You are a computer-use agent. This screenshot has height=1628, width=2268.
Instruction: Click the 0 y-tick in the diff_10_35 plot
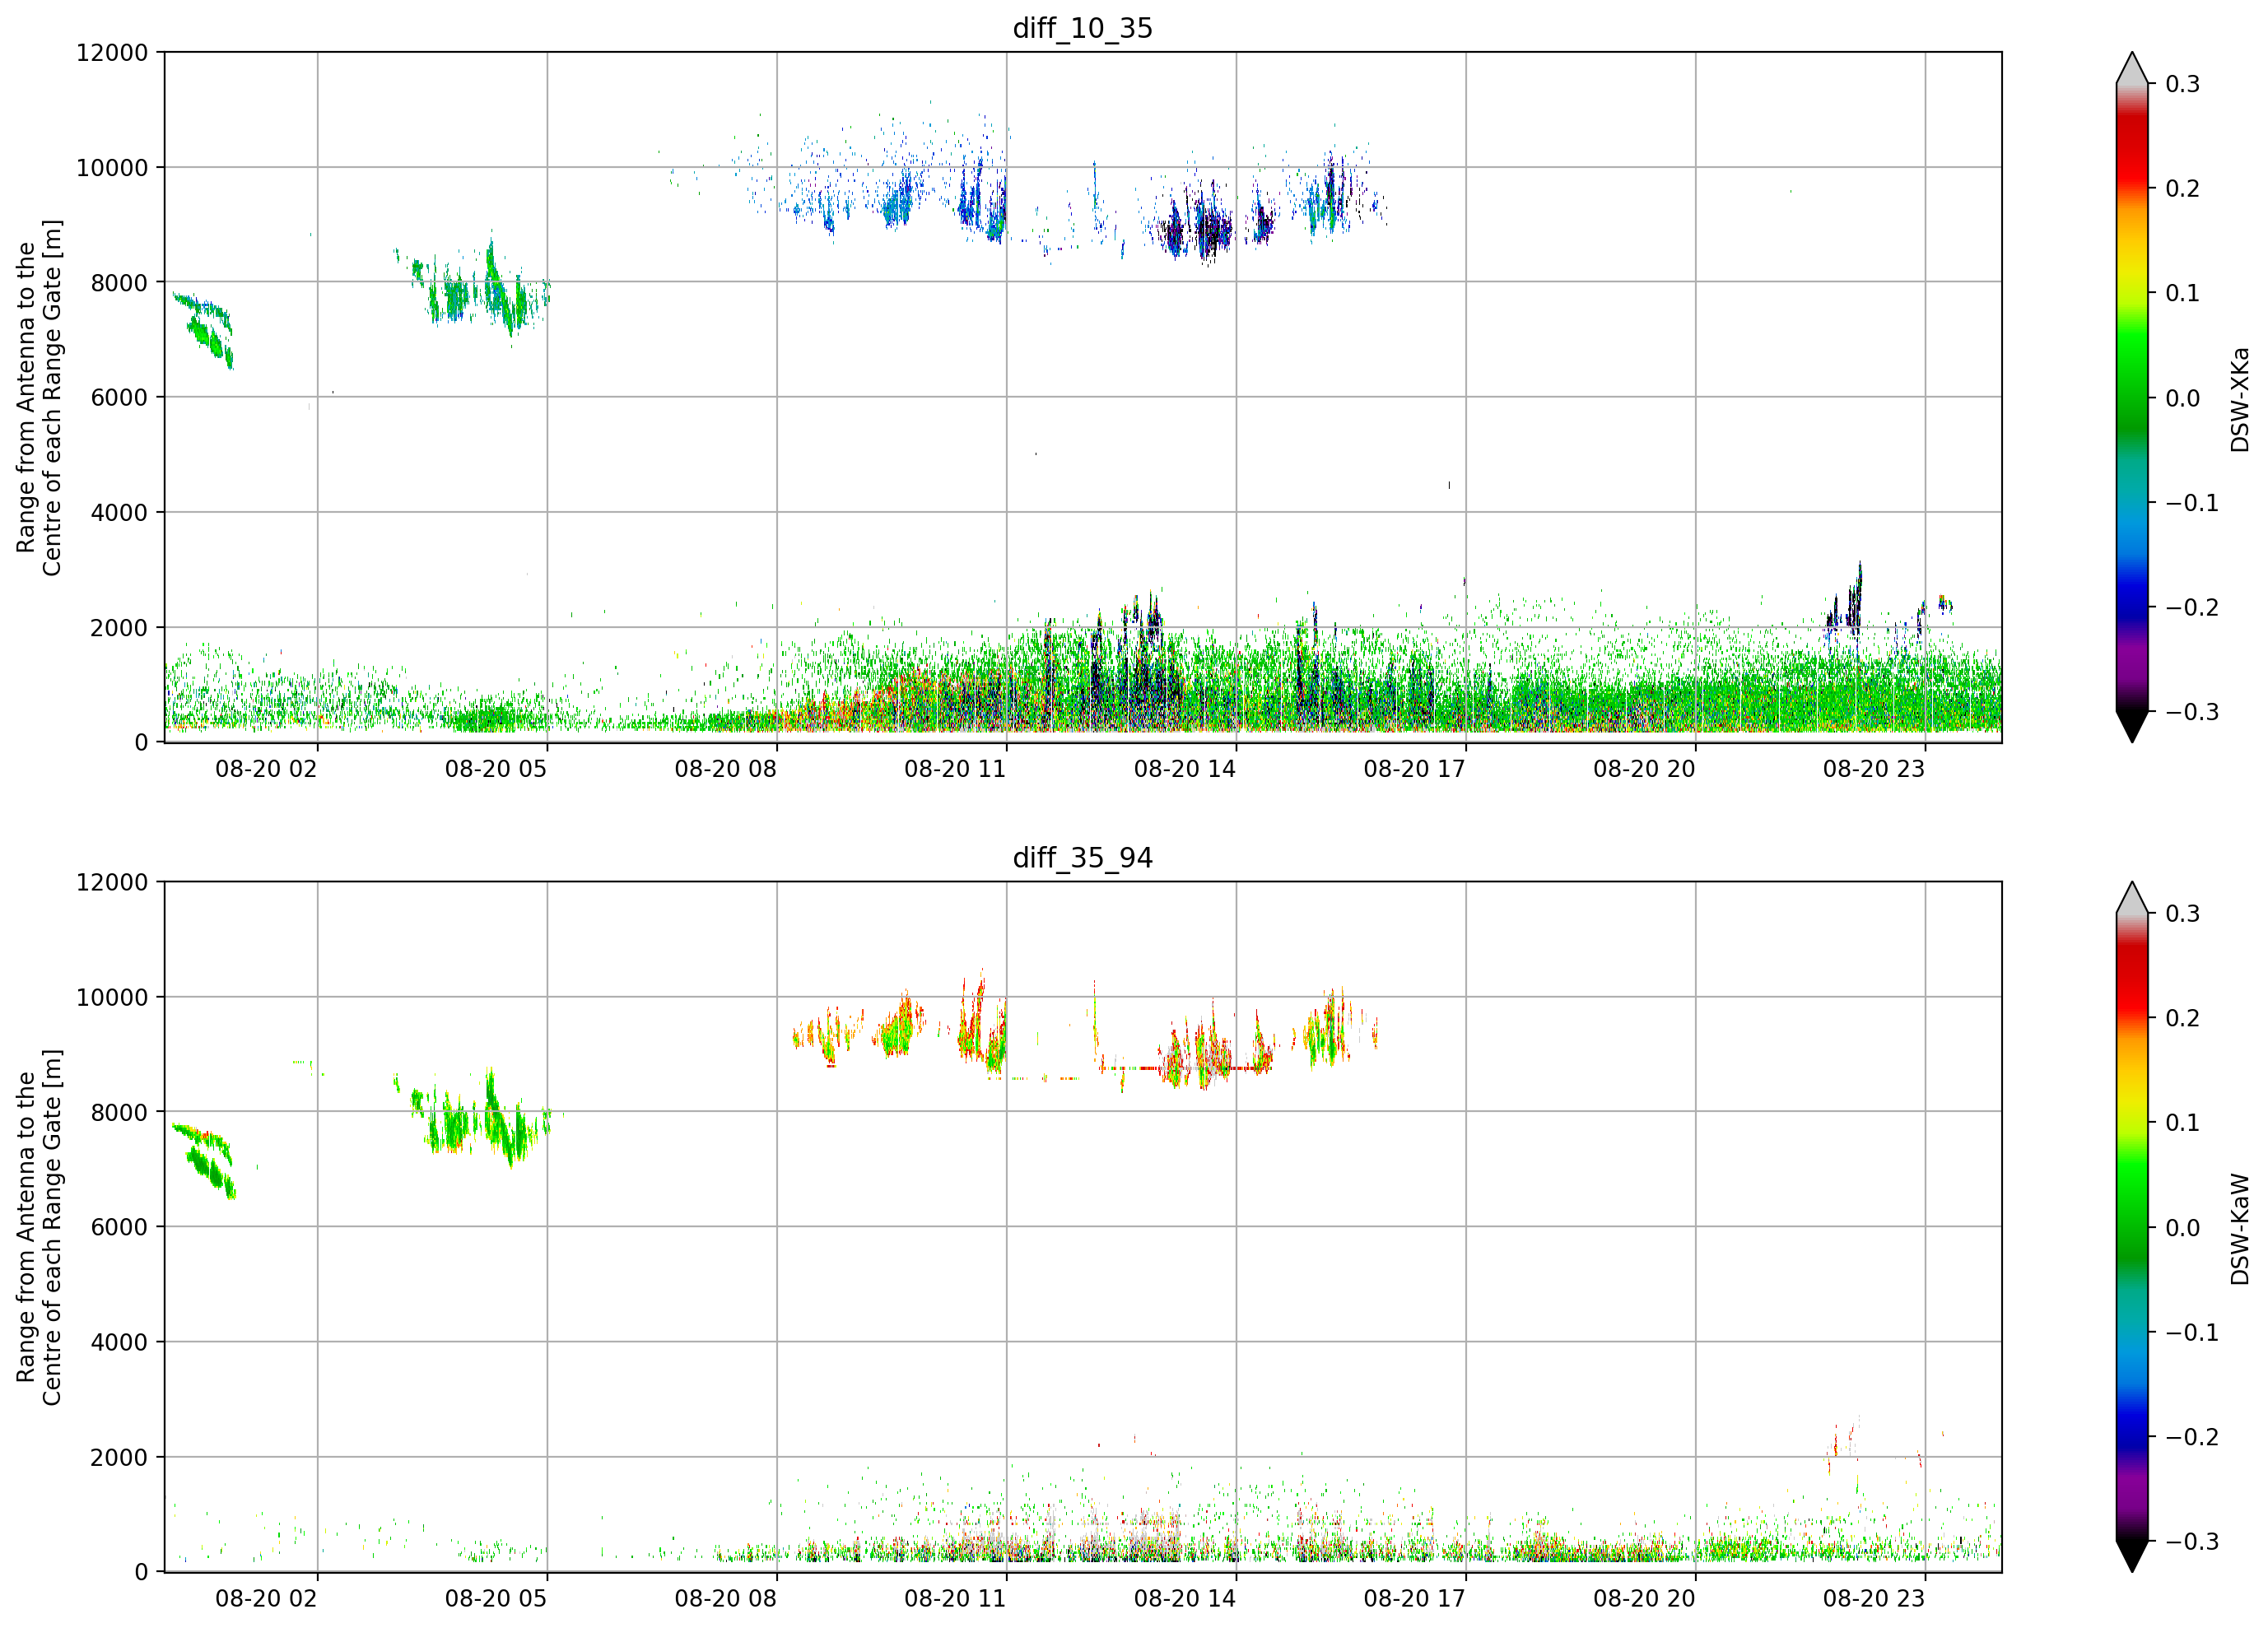pyautogui.click(x=141, y=743)
